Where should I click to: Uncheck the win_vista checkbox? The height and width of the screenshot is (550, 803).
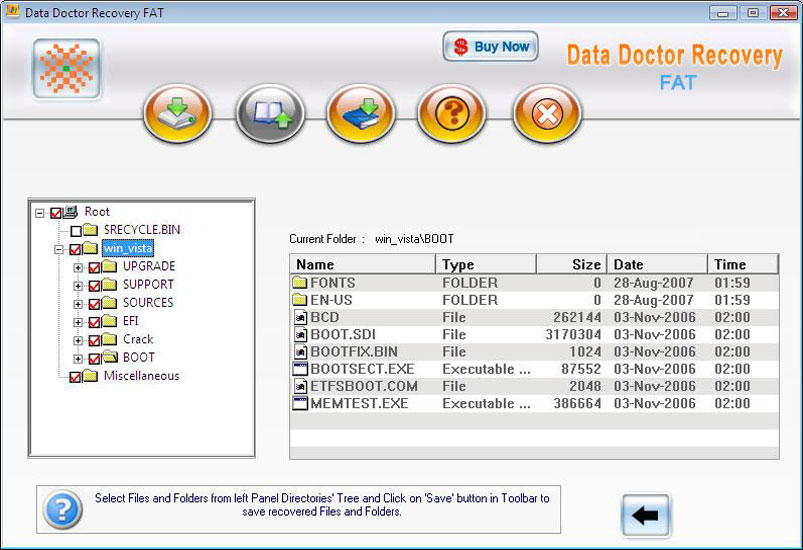75,249
